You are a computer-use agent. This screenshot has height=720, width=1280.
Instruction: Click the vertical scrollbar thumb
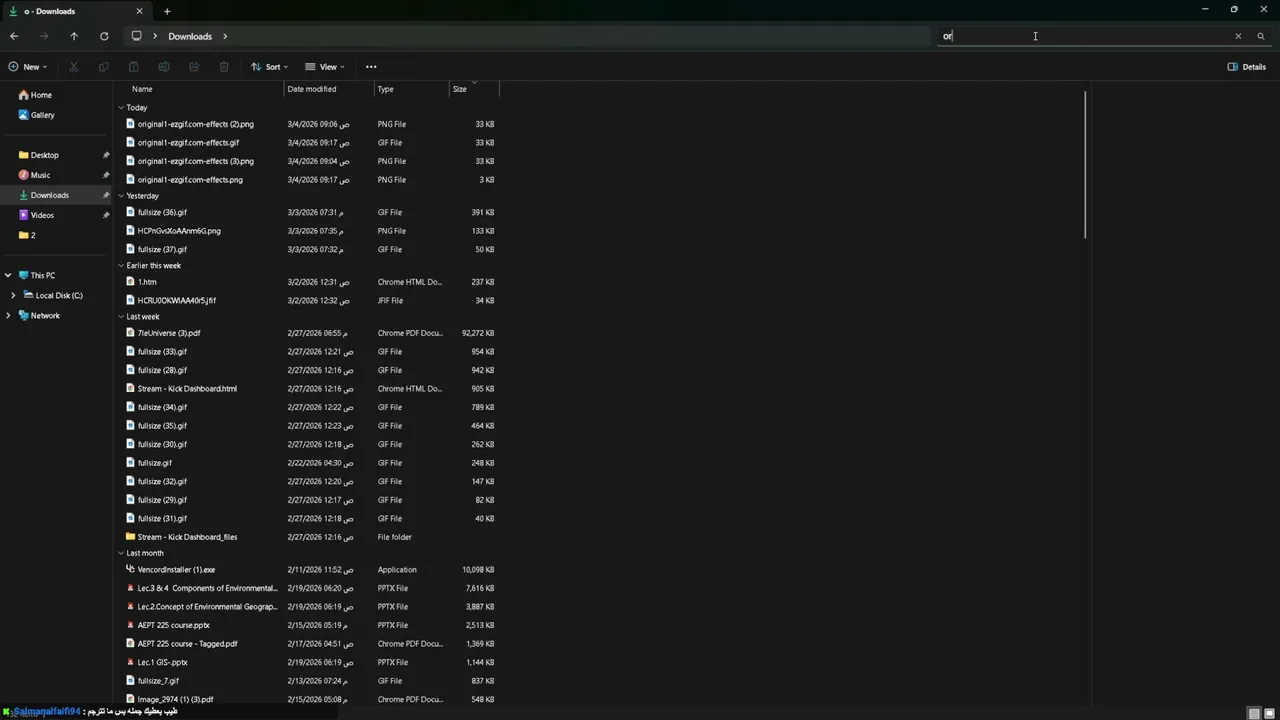click(1085, 165)
